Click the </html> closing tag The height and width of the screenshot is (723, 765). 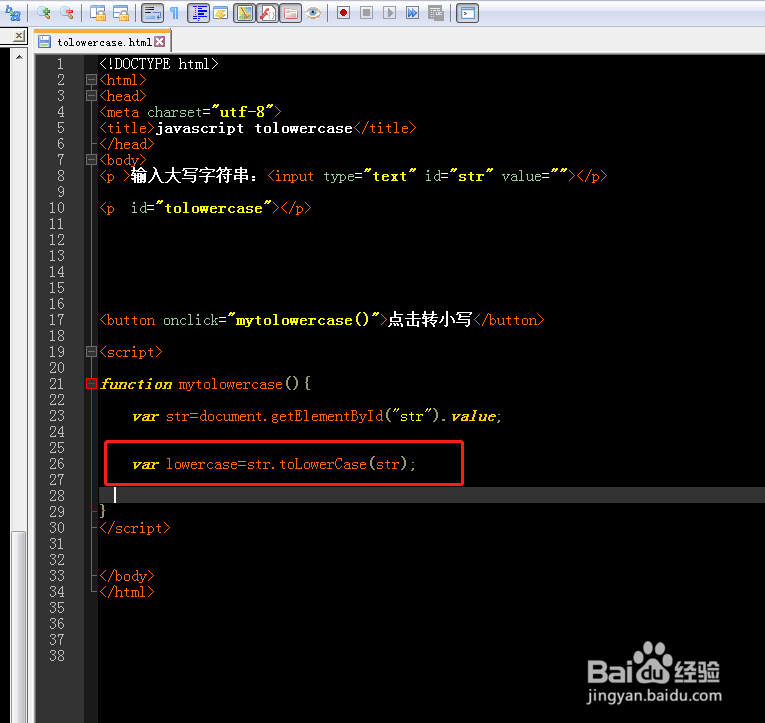click(127, 592)
